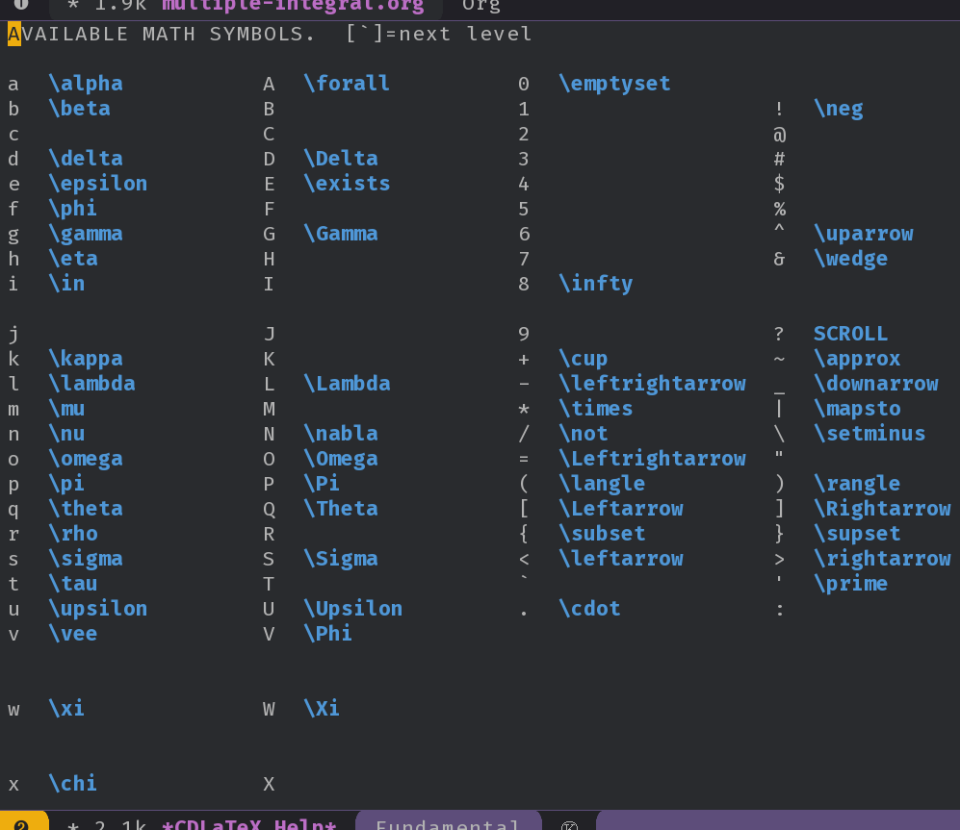Click the SCROLL entry next to question mark
This screenshot has height=830, width=960.
click(850, 334)
